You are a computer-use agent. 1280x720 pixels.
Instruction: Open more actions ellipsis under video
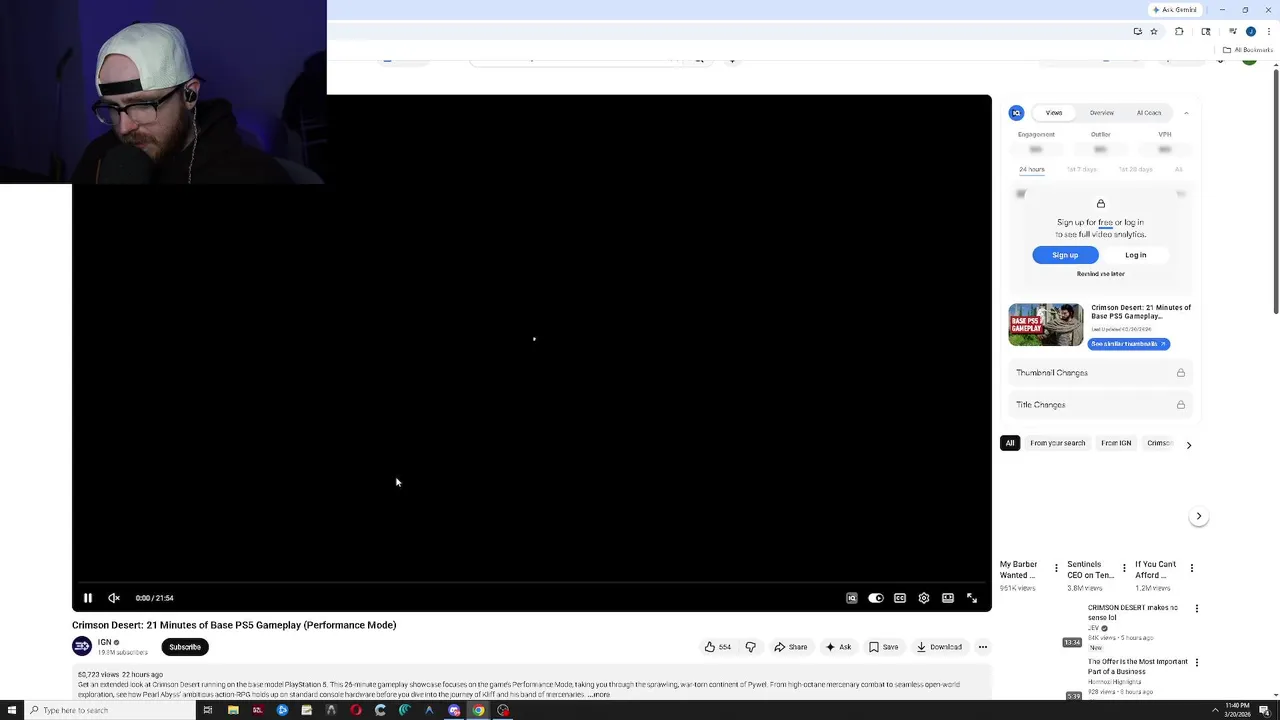point(983,647)
